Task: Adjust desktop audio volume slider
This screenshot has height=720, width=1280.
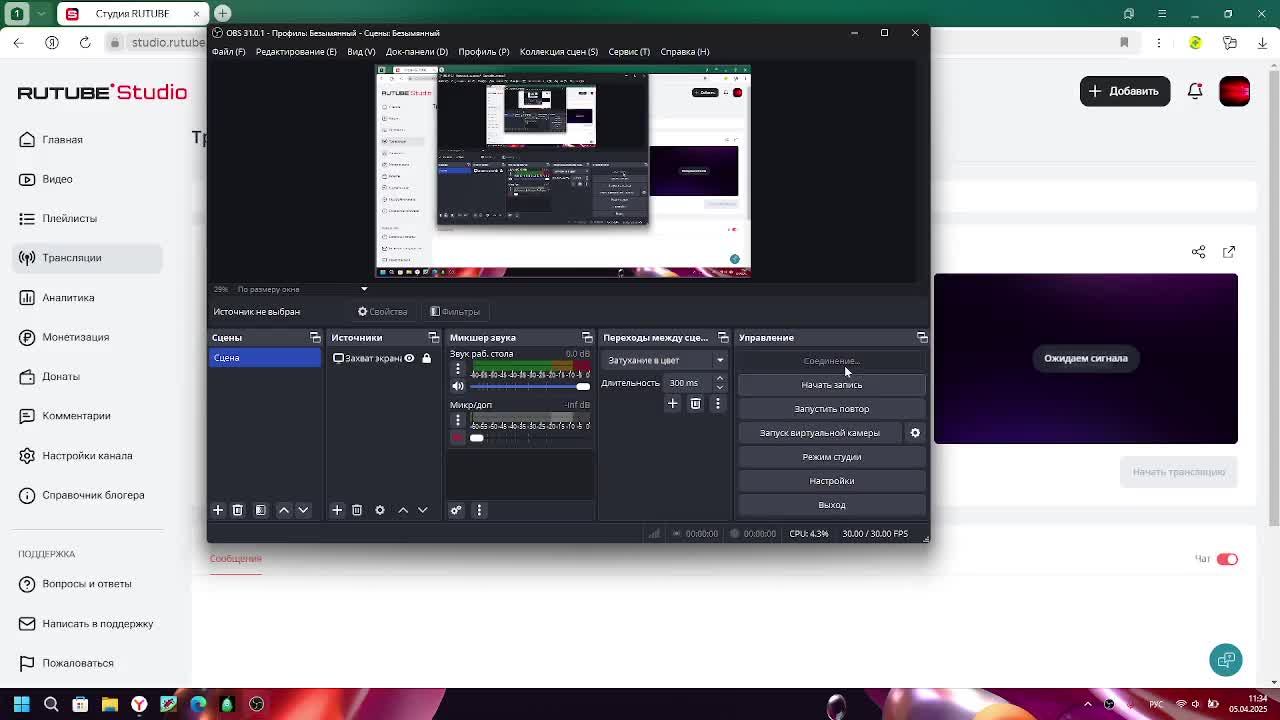Action: 530,386
